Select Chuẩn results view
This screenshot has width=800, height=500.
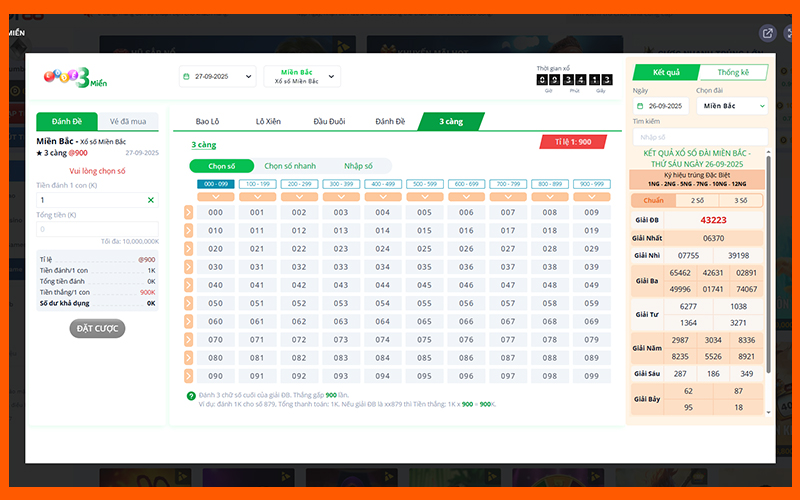[x=654, y=201]
